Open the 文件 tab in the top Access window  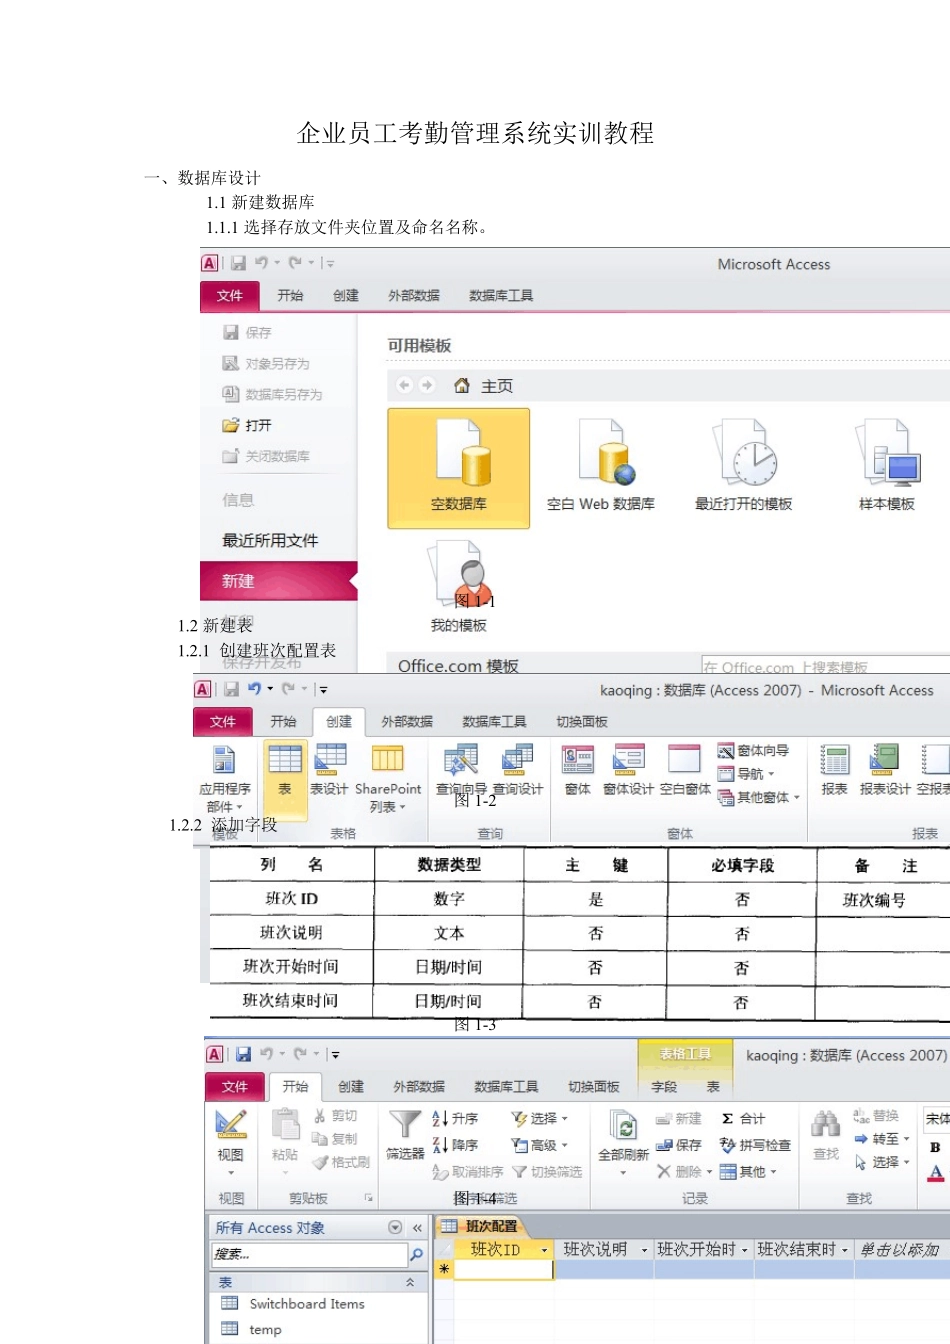(x=230, y=295)
